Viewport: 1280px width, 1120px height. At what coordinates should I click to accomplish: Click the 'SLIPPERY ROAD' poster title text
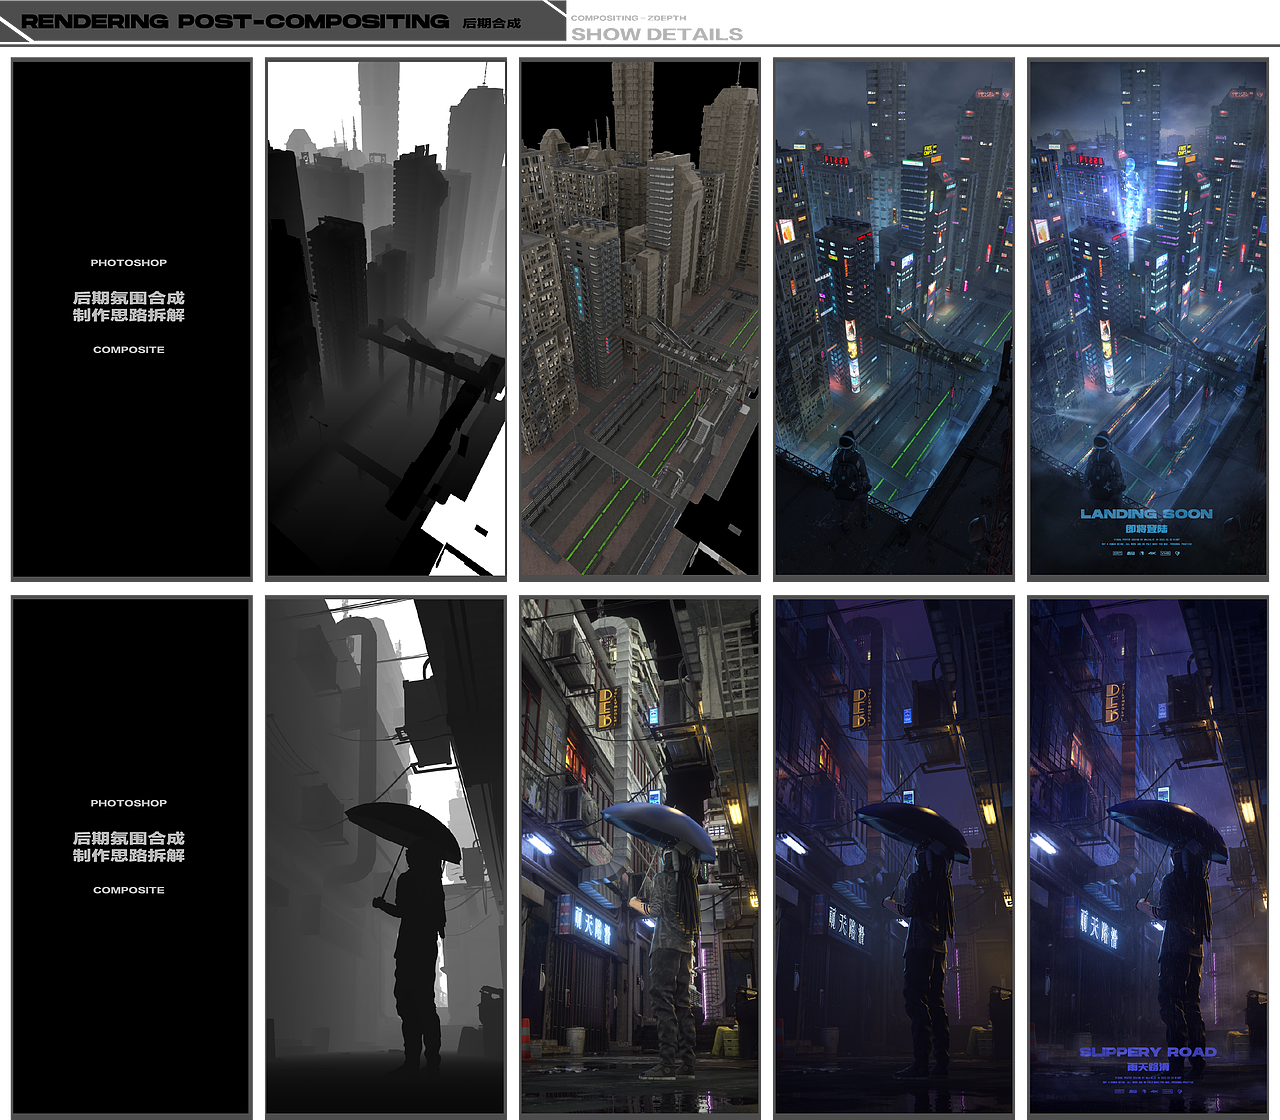click(x=1148, y=1052)
